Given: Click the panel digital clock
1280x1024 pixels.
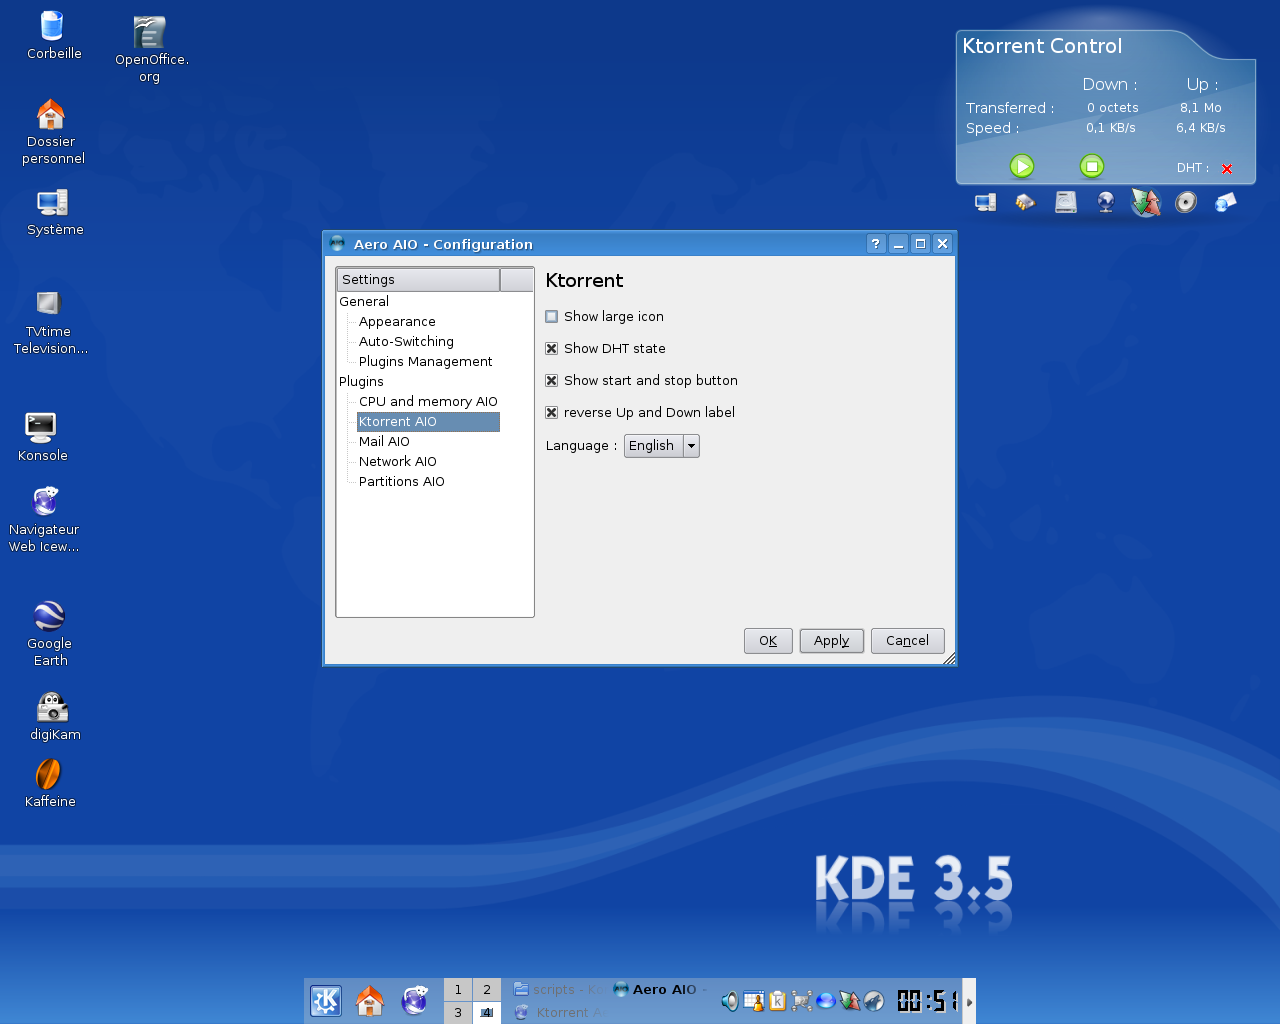Looking at the screenshot, I should (926, 1001).
